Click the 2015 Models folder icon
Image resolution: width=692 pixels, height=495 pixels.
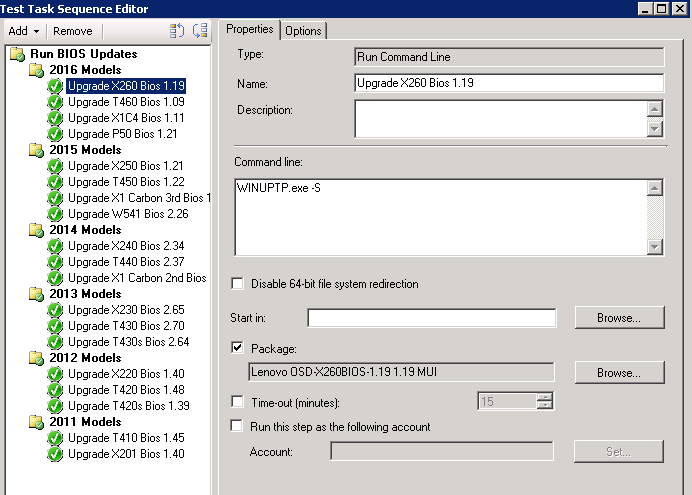point(37,150)
